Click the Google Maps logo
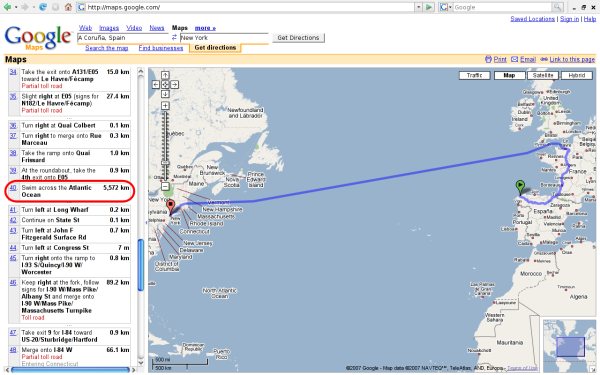The image size is (600, 375). [x=38, y=38]
